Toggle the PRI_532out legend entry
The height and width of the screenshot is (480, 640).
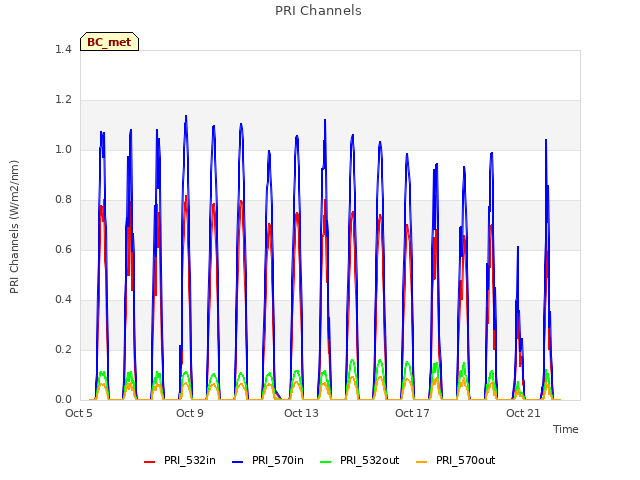360,460
